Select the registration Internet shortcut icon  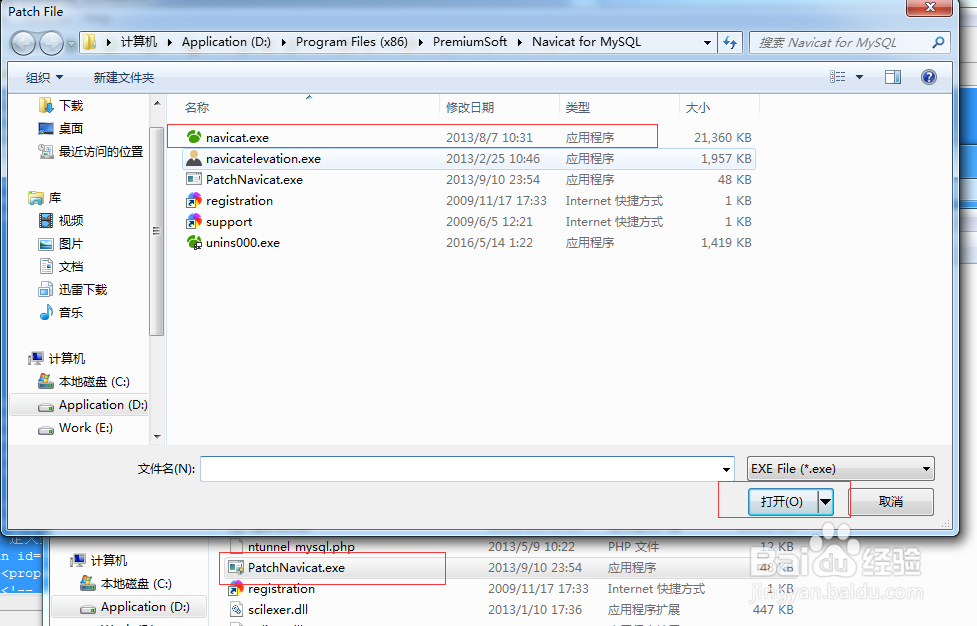coord(194,200)
